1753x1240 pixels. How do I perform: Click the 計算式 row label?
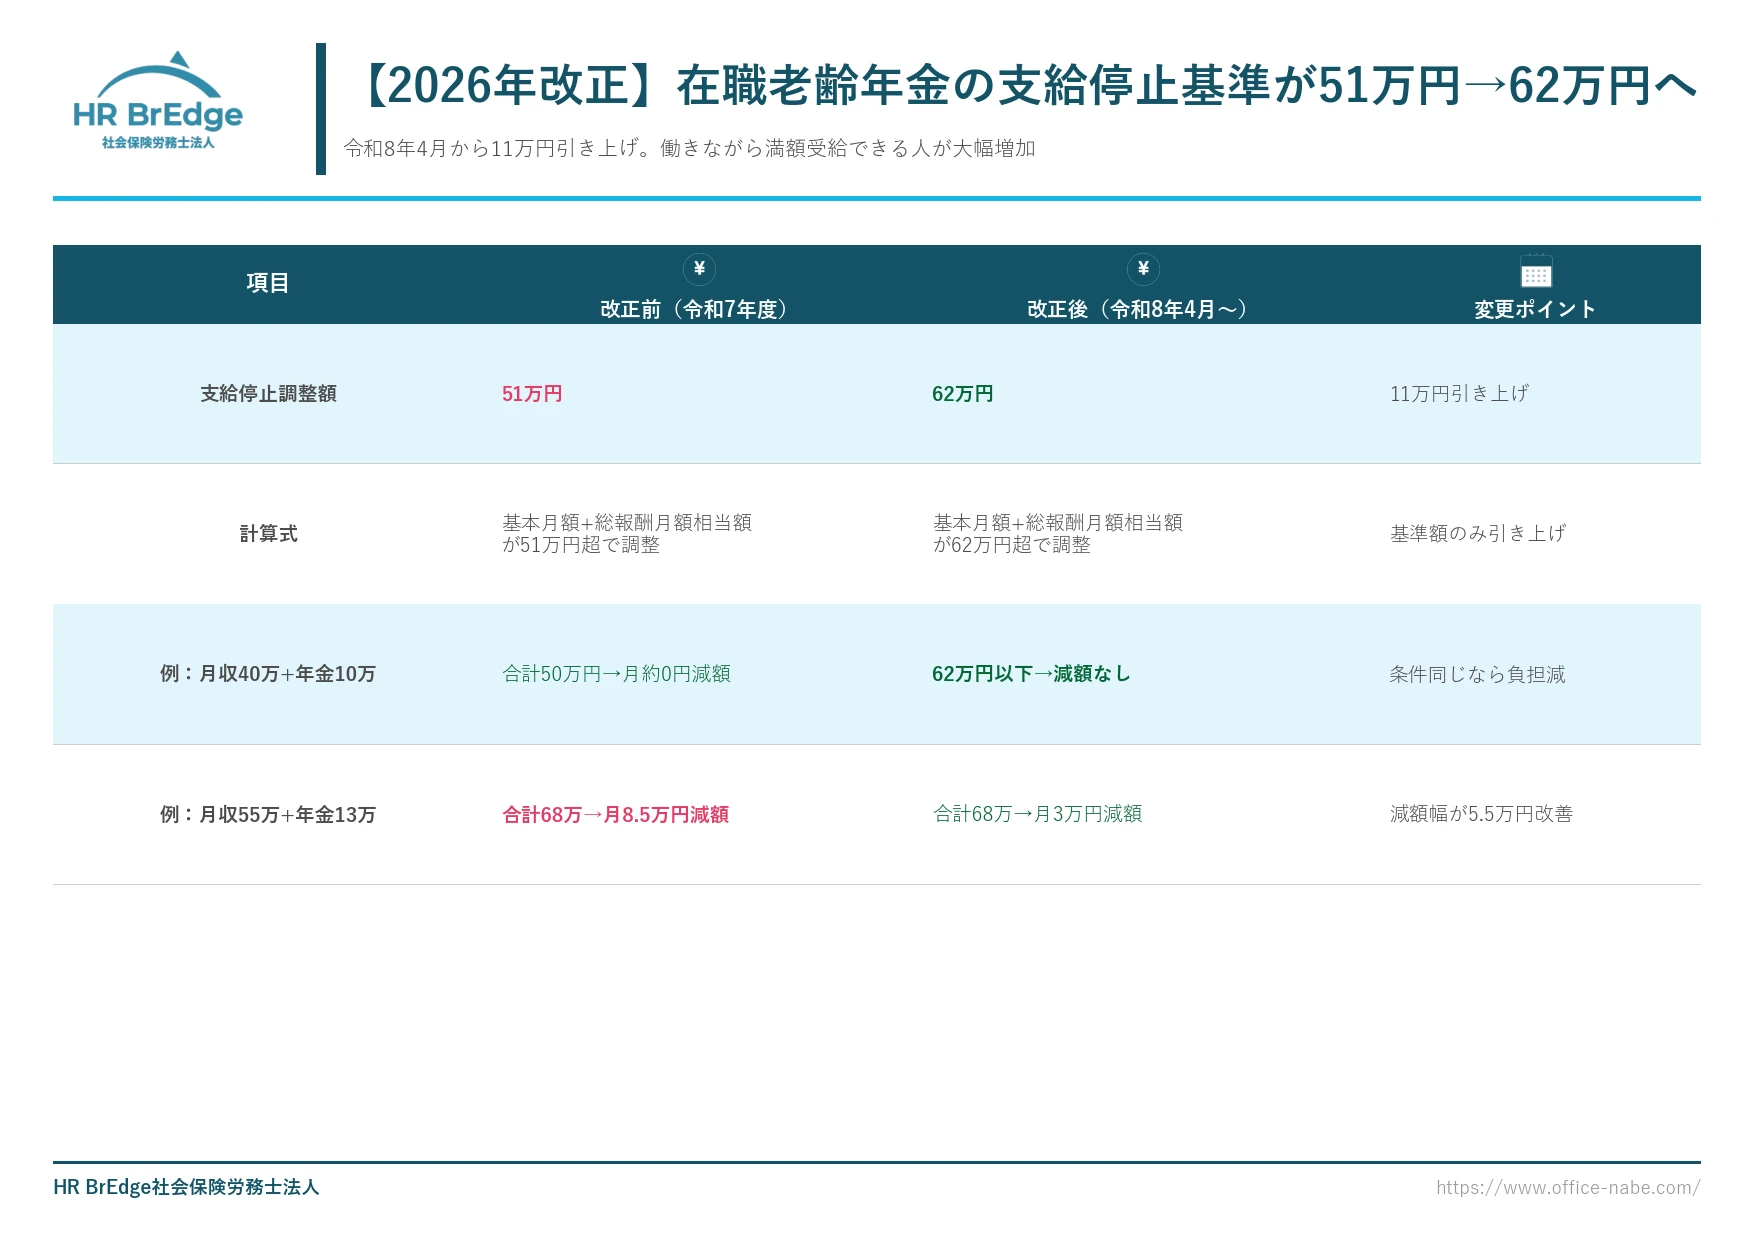(x=268, y=534)
